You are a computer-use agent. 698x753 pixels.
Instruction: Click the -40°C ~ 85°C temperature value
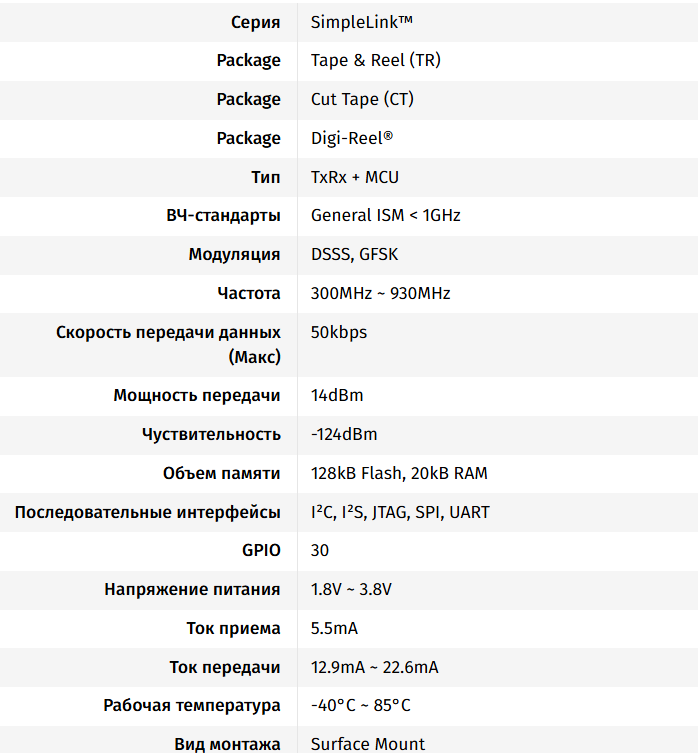tap(361, 705)
